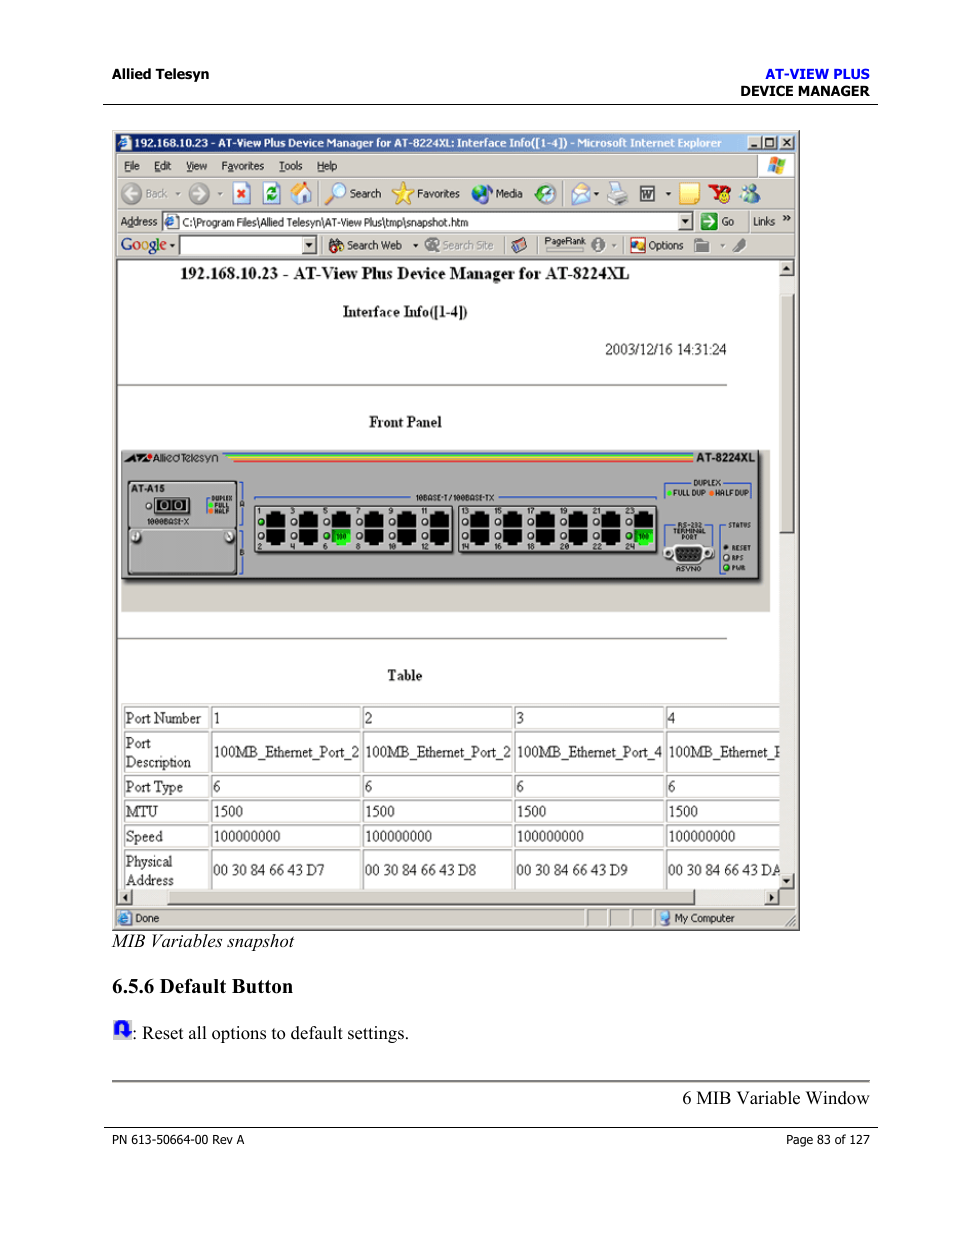Click the AT-VIEW PLUS header link
954x1235 pixels.
(x=817, y=74)
